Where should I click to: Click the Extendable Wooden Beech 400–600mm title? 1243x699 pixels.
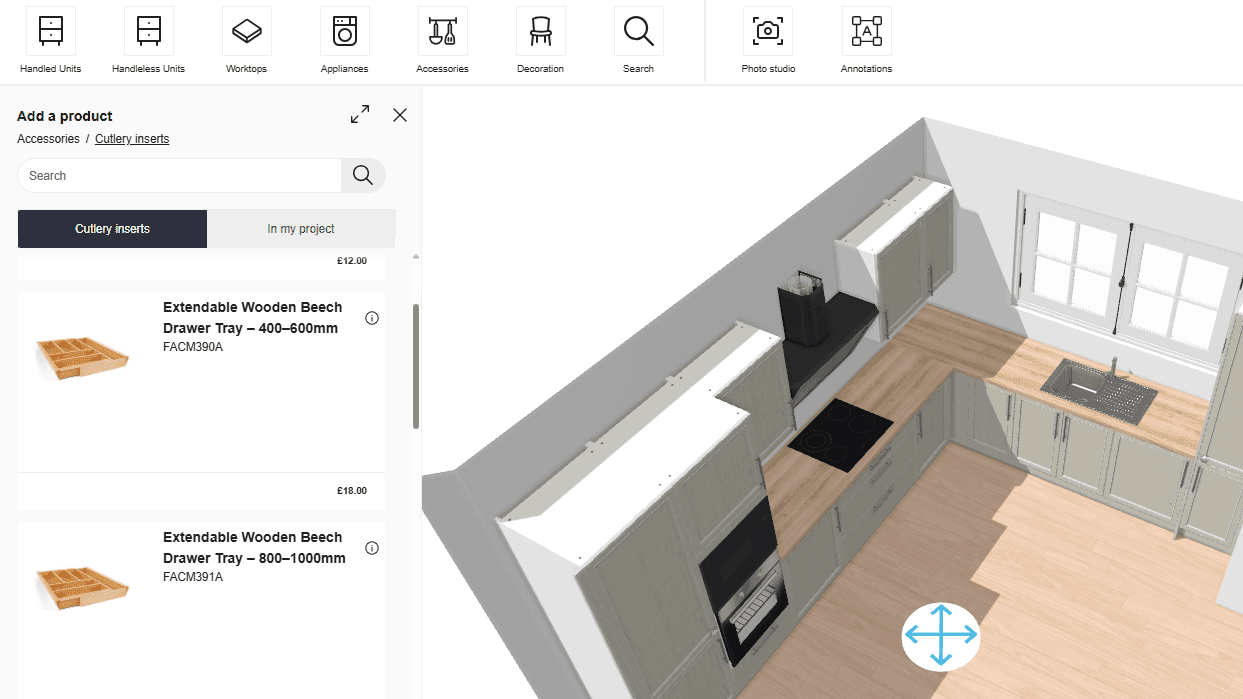coord(252,317)
